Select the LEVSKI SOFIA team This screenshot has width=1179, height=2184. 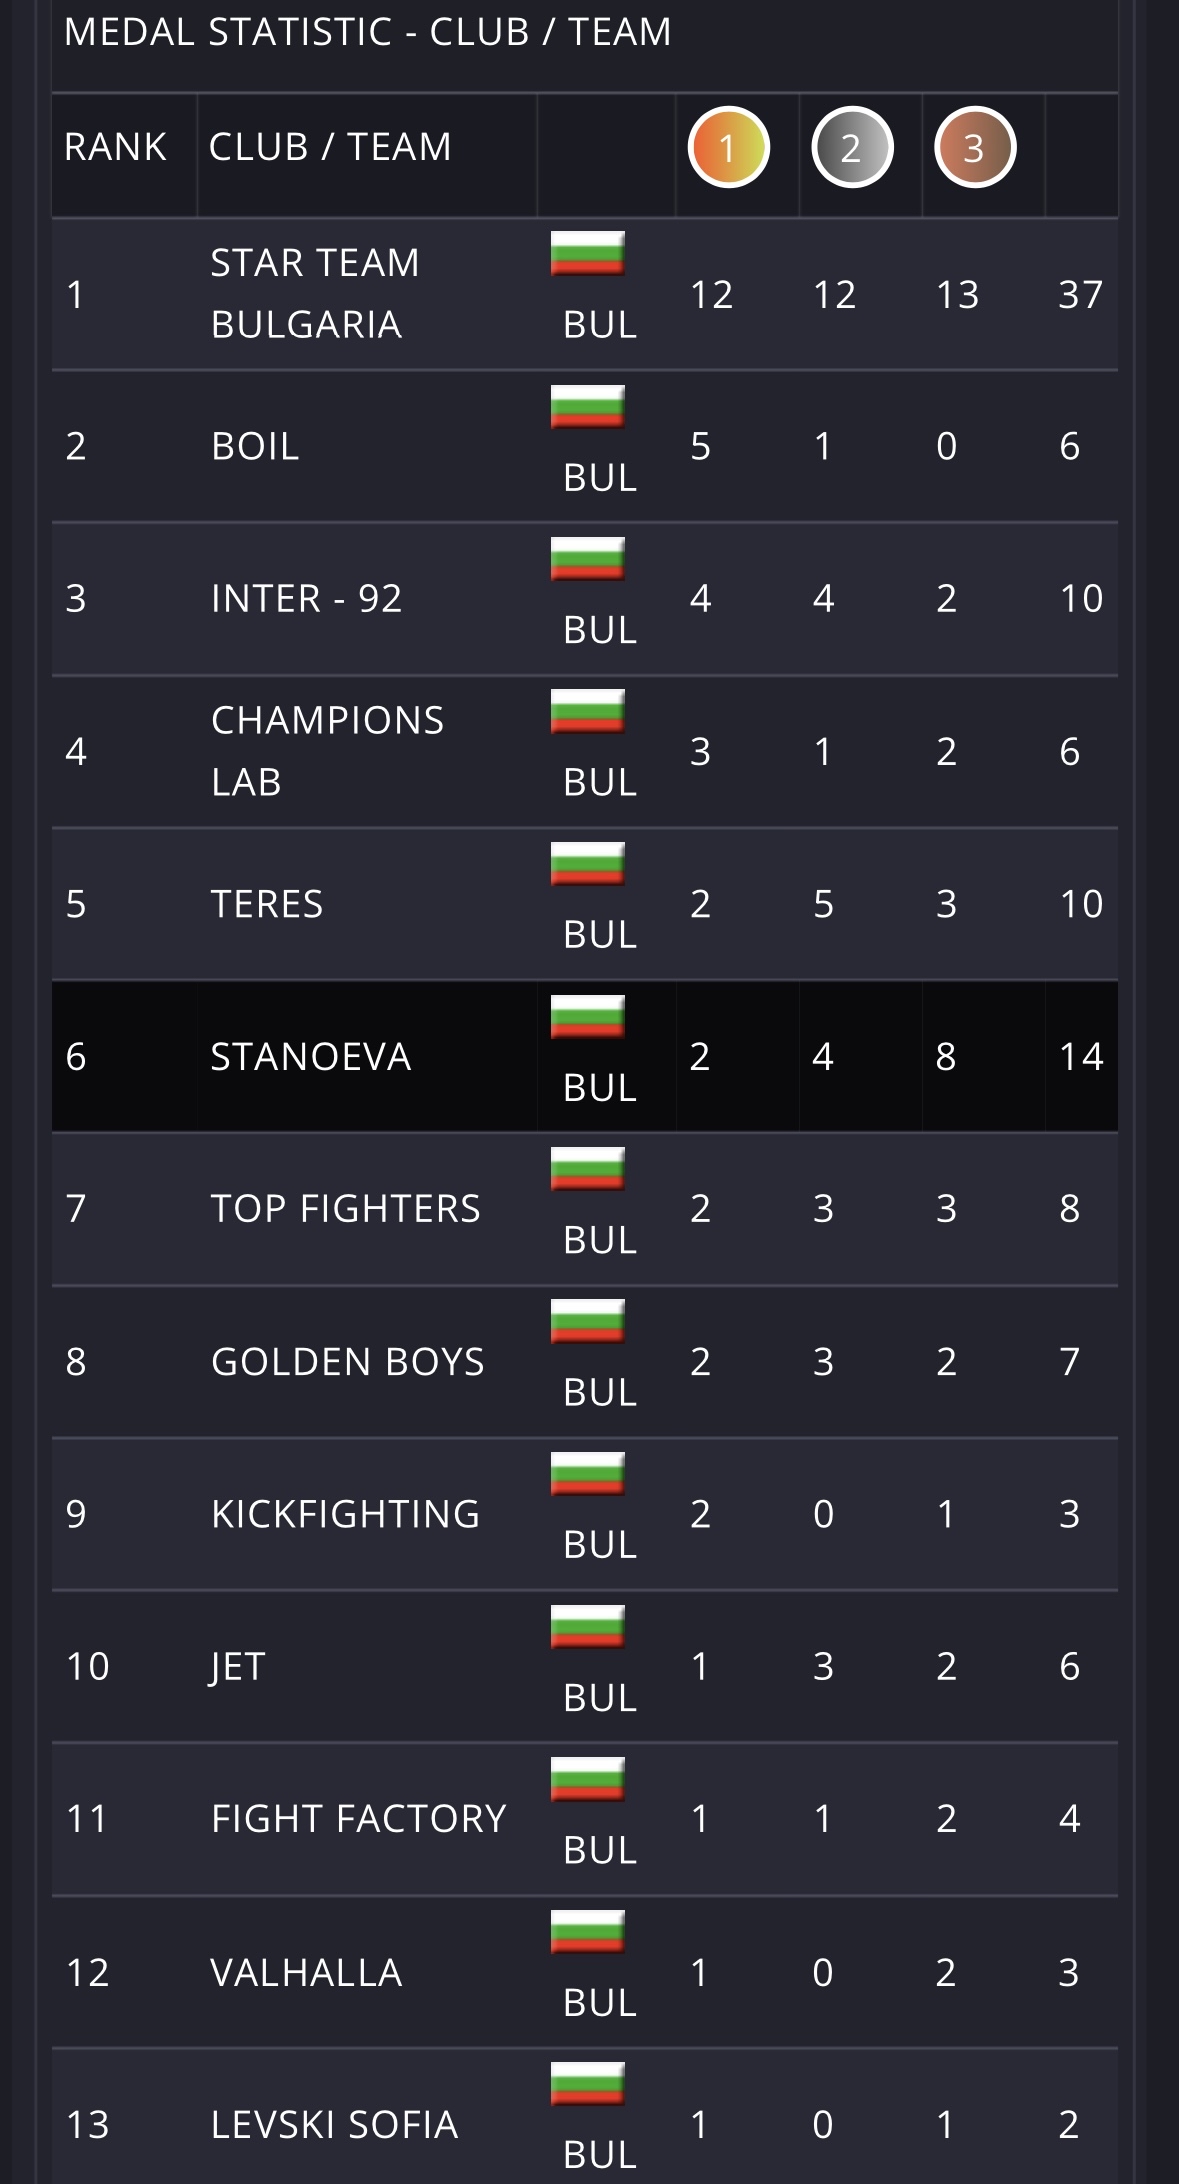(x=334, y=2125)
